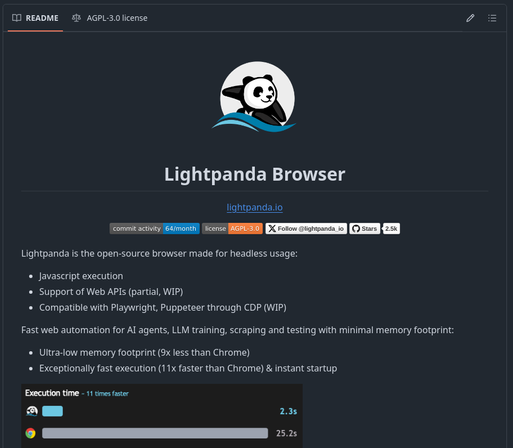Open the README tab
Screen dimensions: 513x448
click(x=35, y=18)
